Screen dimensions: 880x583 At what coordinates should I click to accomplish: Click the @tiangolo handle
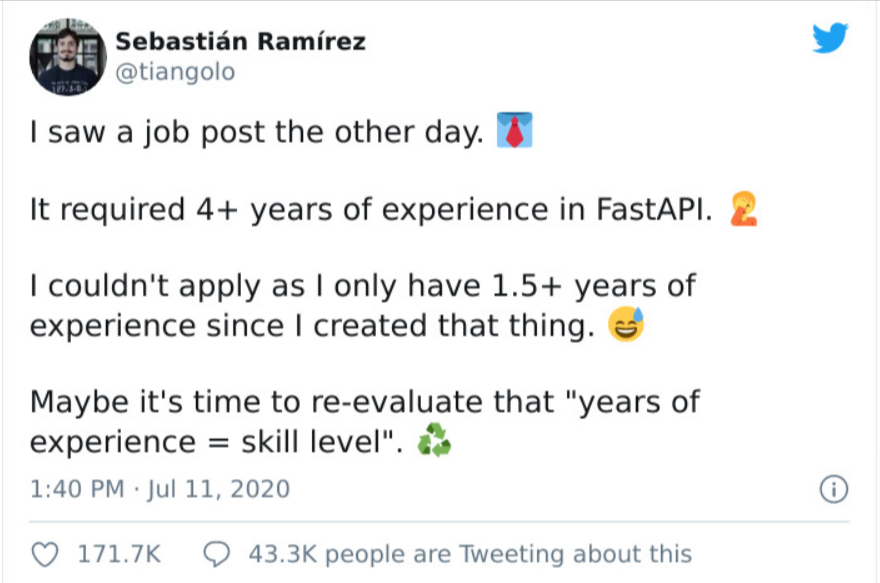point(176,73)
